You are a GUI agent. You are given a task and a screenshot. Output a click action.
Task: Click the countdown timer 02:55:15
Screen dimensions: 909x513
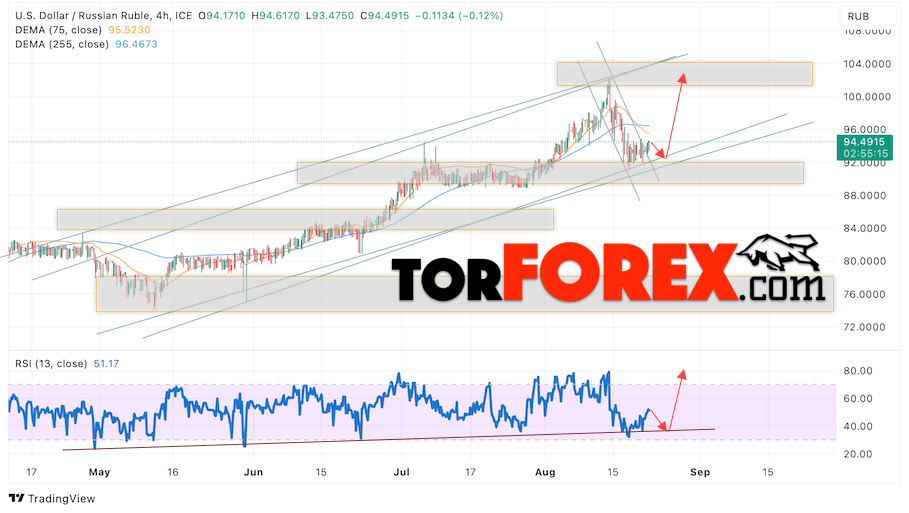(864, 154)
